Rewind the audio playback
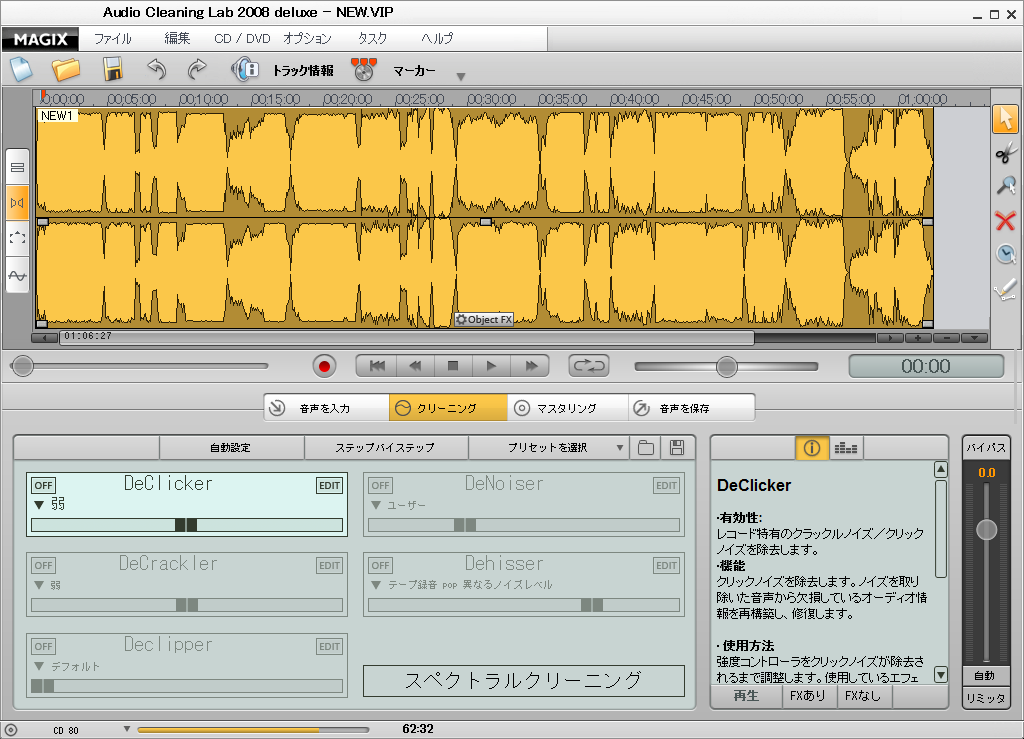 coord(415,366)
